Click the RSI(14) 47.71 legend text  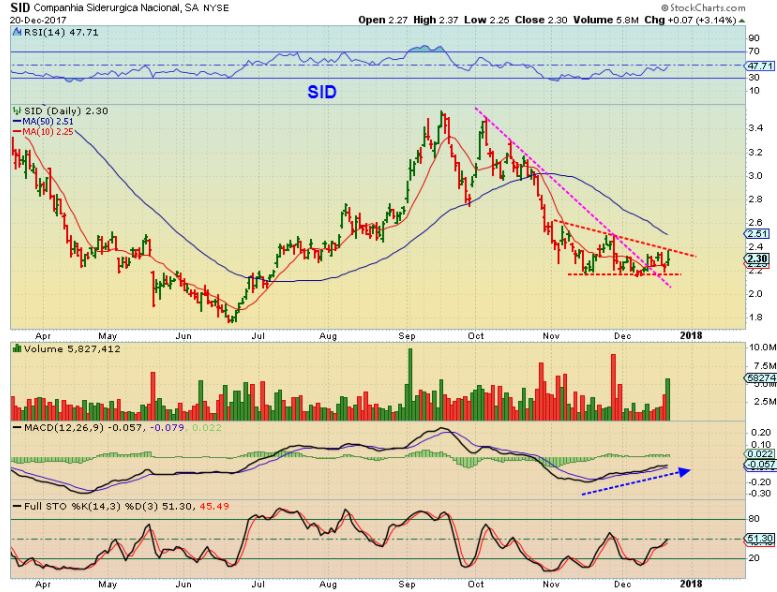pos(60,33)
